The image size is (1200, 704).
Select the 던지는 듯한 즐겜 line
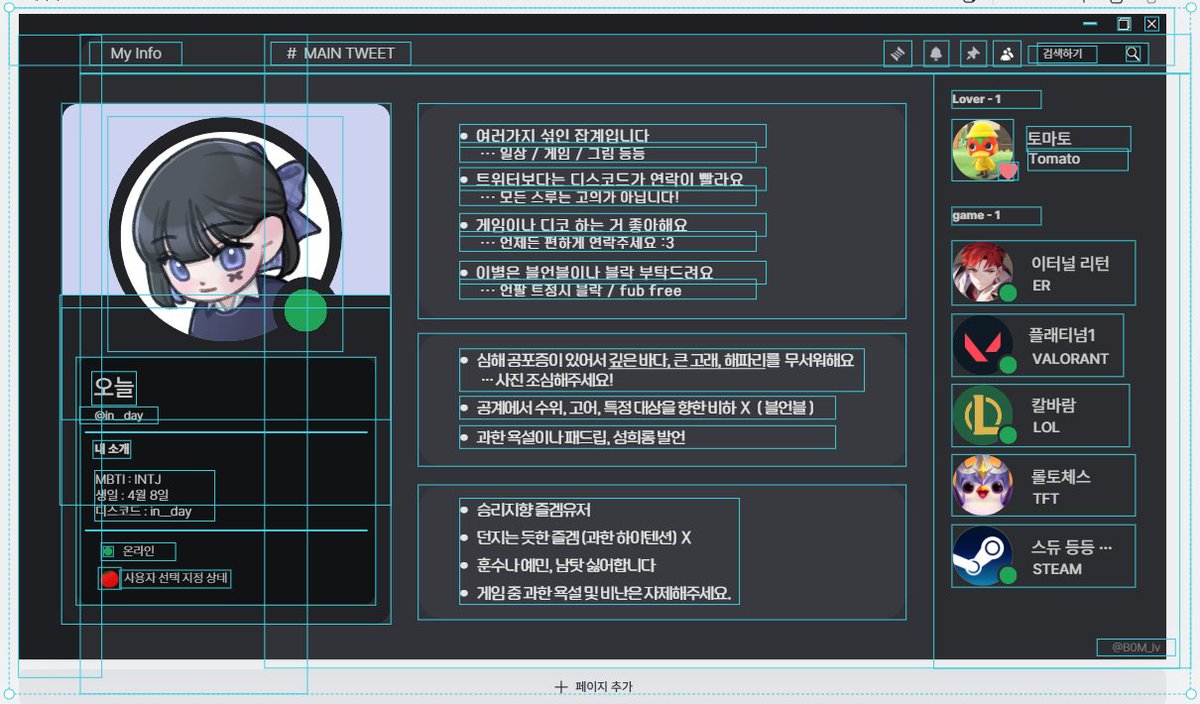584,538
